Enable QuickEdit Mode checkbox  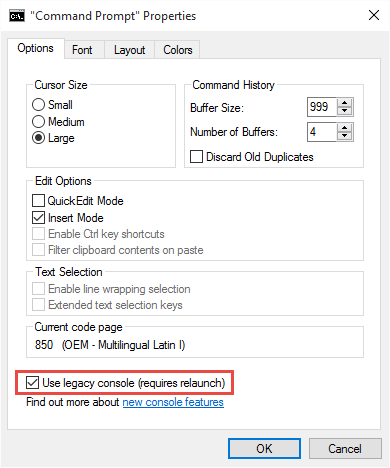(x=38, y=201)
